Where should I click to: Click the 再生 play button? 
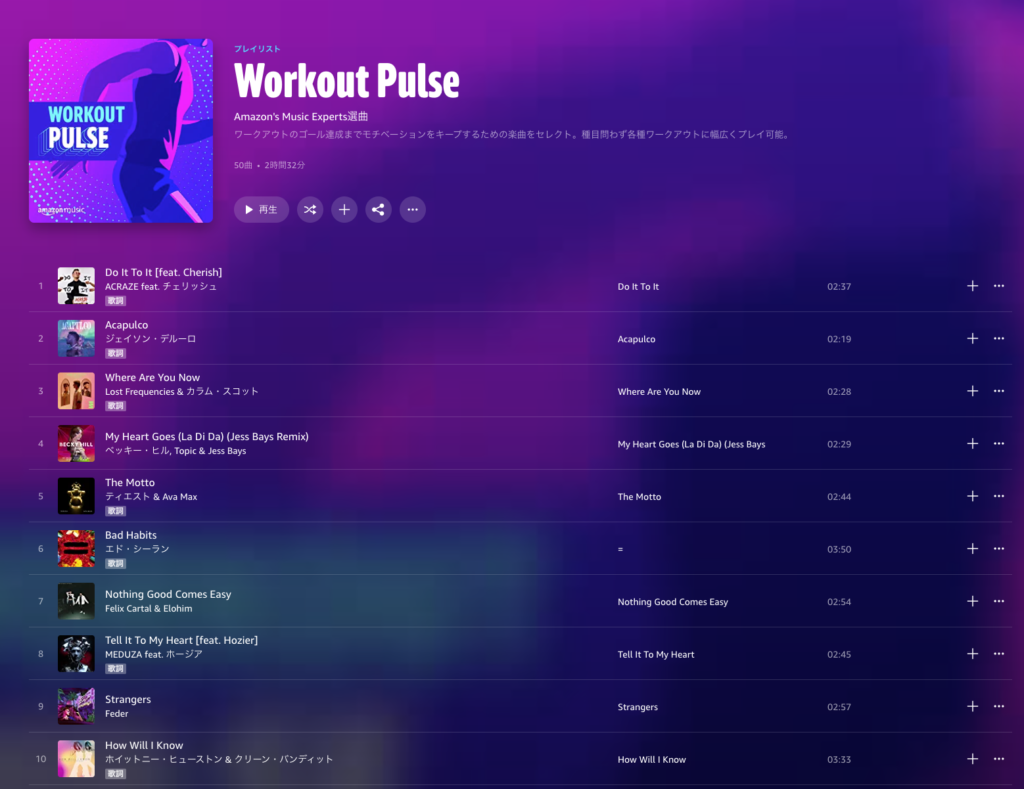(261, 210)
